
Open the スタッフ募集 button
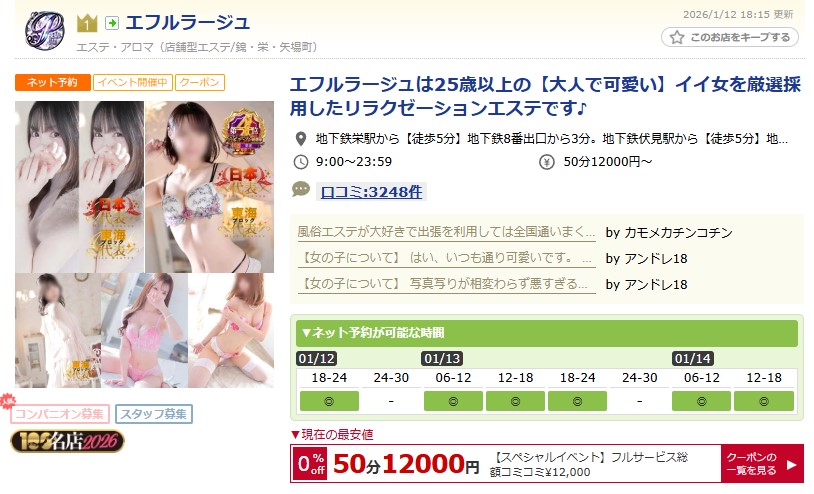[x=154, y=414]
